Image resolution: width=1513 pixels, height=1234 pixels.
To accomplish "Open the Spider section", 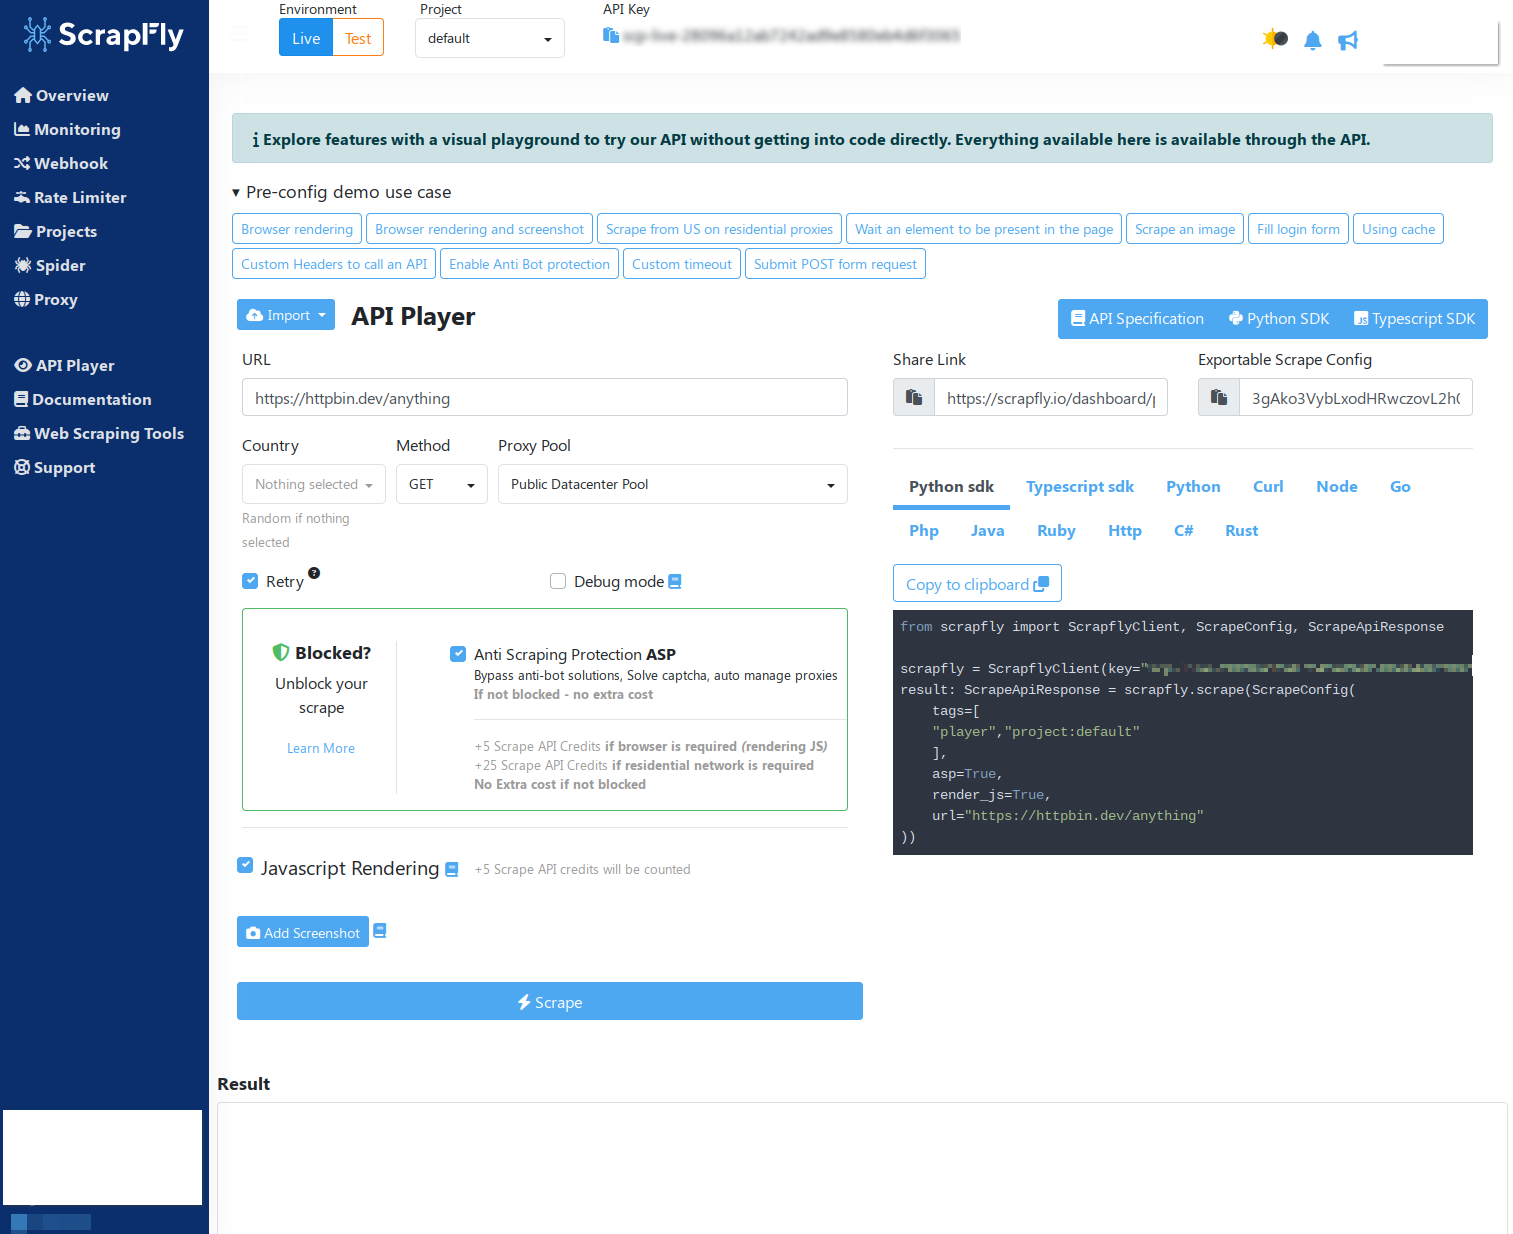I will click(x=50, y=265).
